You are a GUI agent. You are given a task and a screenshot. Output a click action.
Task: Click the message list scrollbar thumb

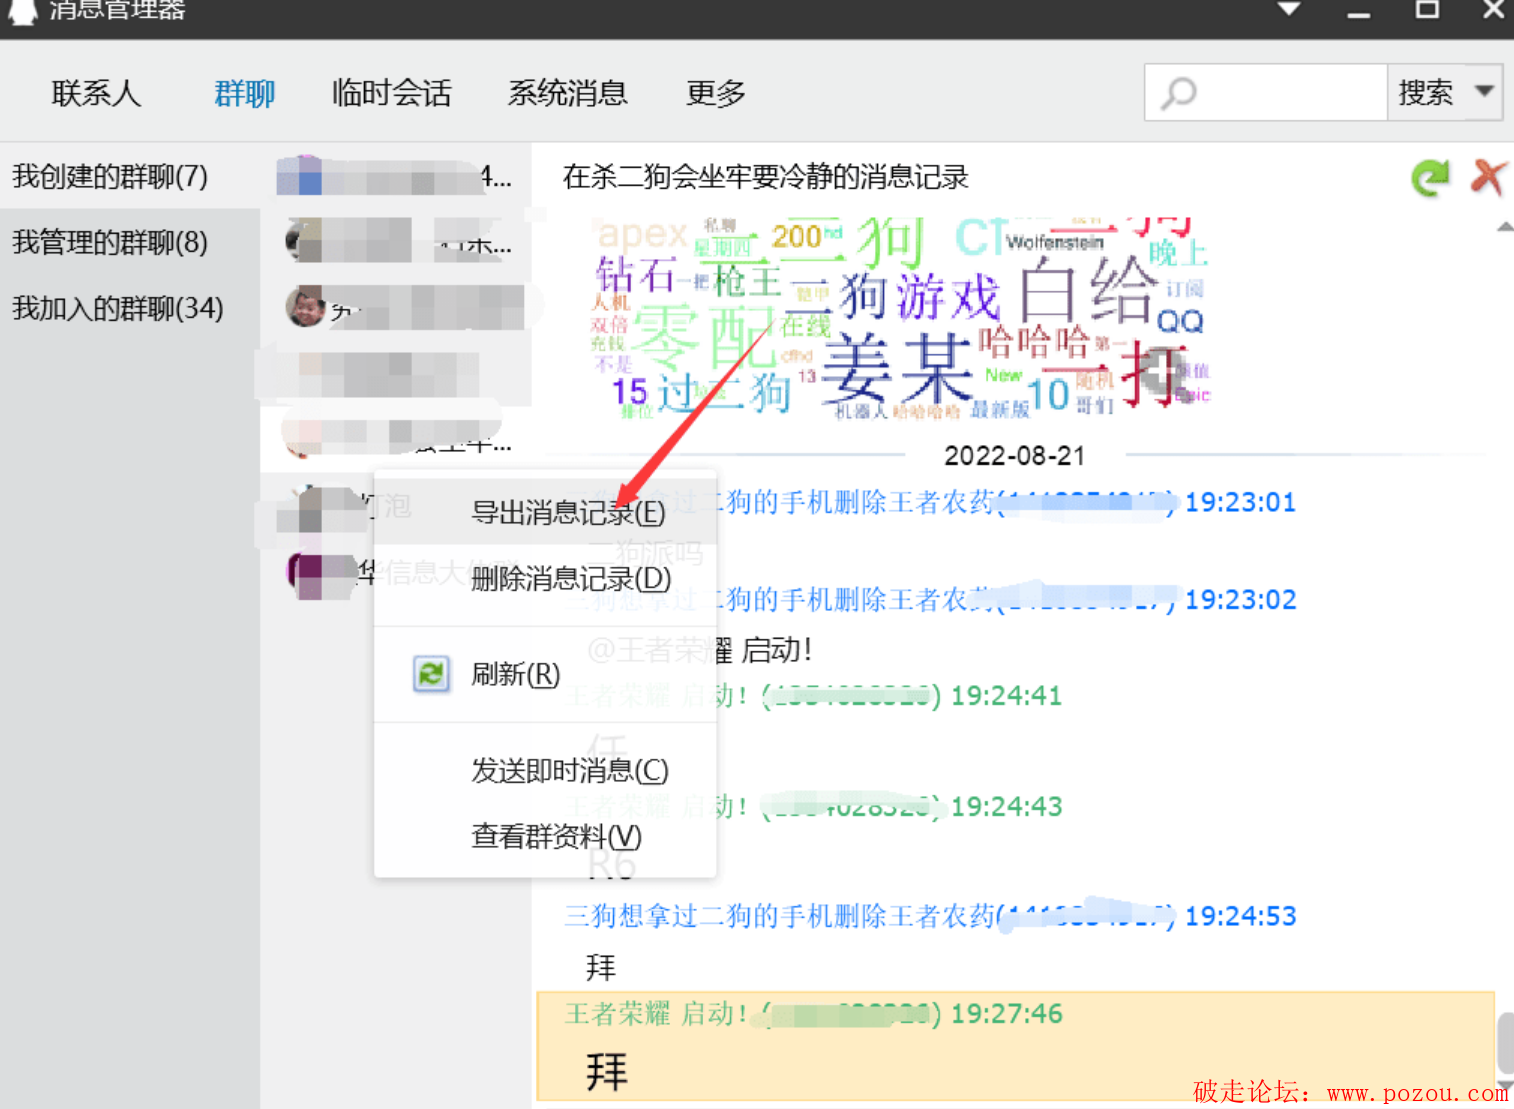(1505, 1043)
